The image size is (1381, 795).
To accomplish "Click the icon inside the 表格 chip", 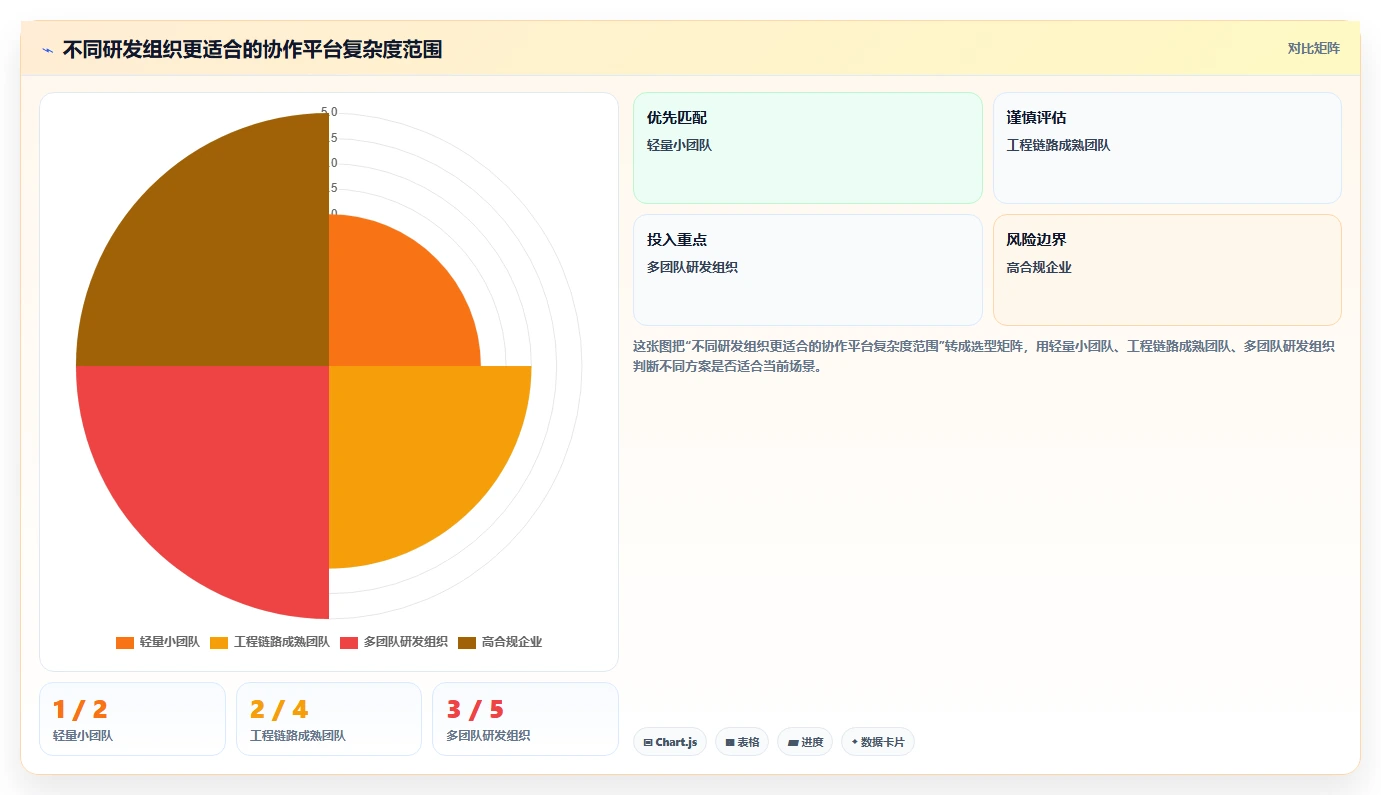I will pos(730,743).
